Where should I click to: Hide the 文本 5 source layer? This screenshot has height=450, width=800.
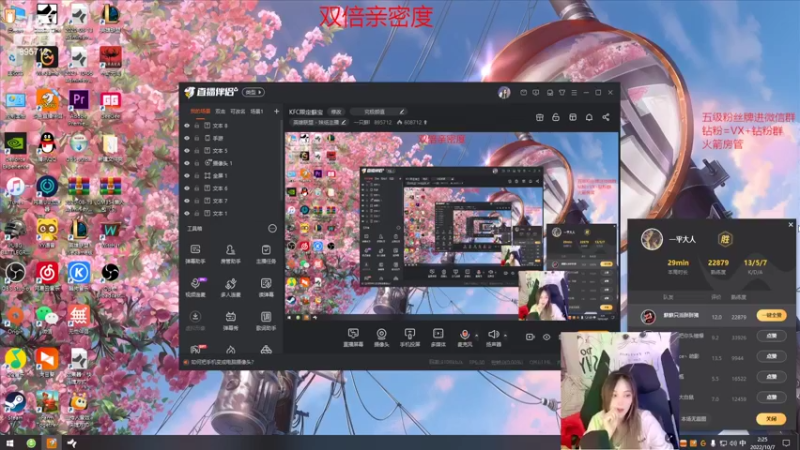point(187,151)
